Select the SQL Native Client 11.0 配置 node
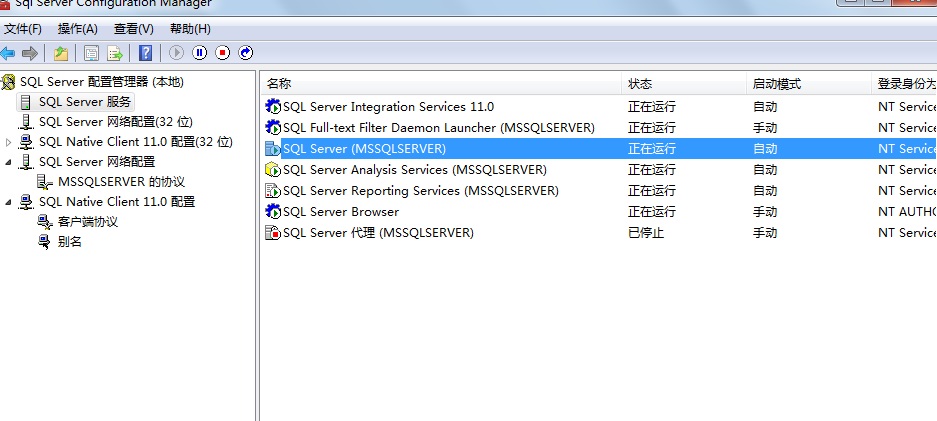This screenshot has height=421, width=937. click(117, 202)
